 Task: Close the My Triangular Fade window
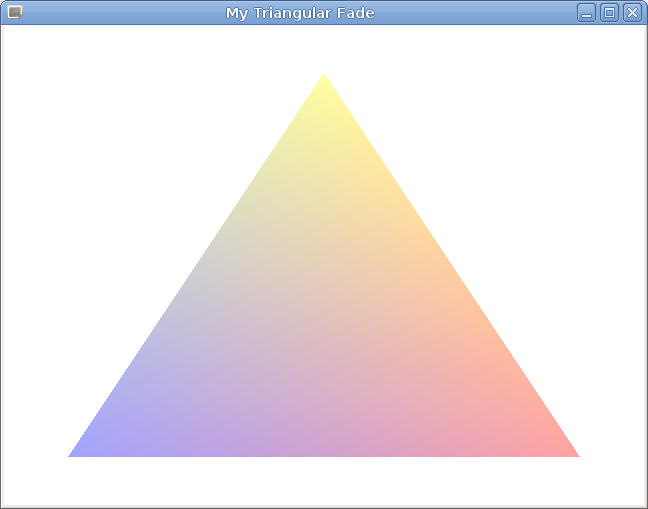pyautogui.click(x=632, y=13)
